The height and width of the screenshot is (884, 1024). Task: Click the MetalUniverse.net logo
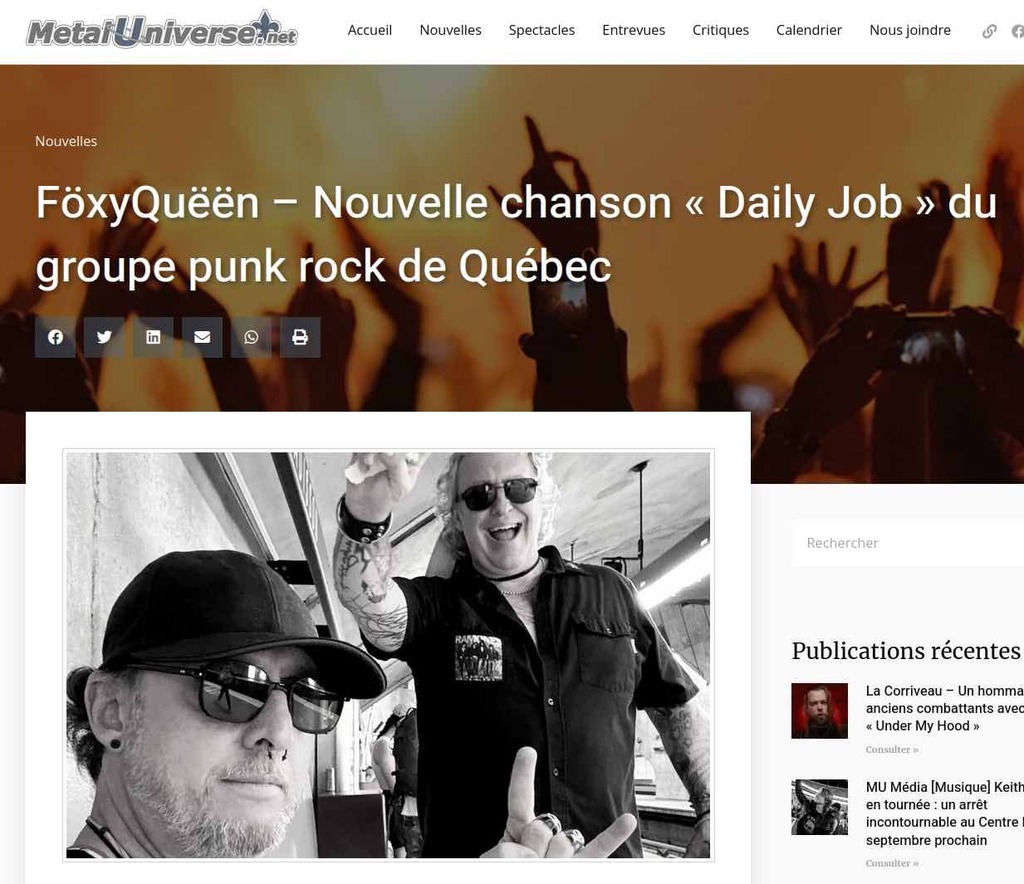click(162, 29)
